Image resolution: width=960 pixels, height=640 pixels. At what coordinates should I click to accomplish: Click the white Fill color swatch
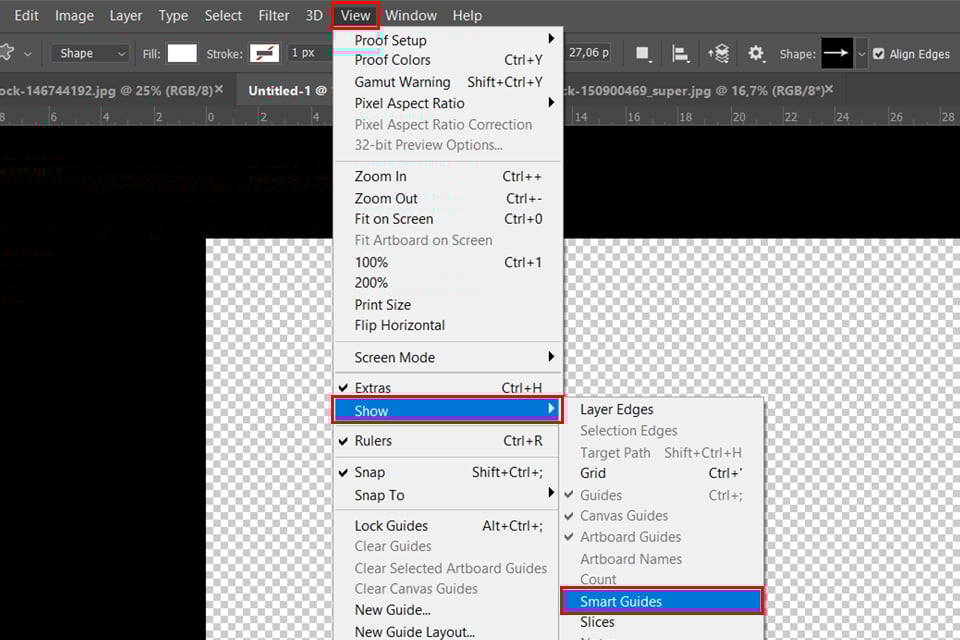coord(181,52)
